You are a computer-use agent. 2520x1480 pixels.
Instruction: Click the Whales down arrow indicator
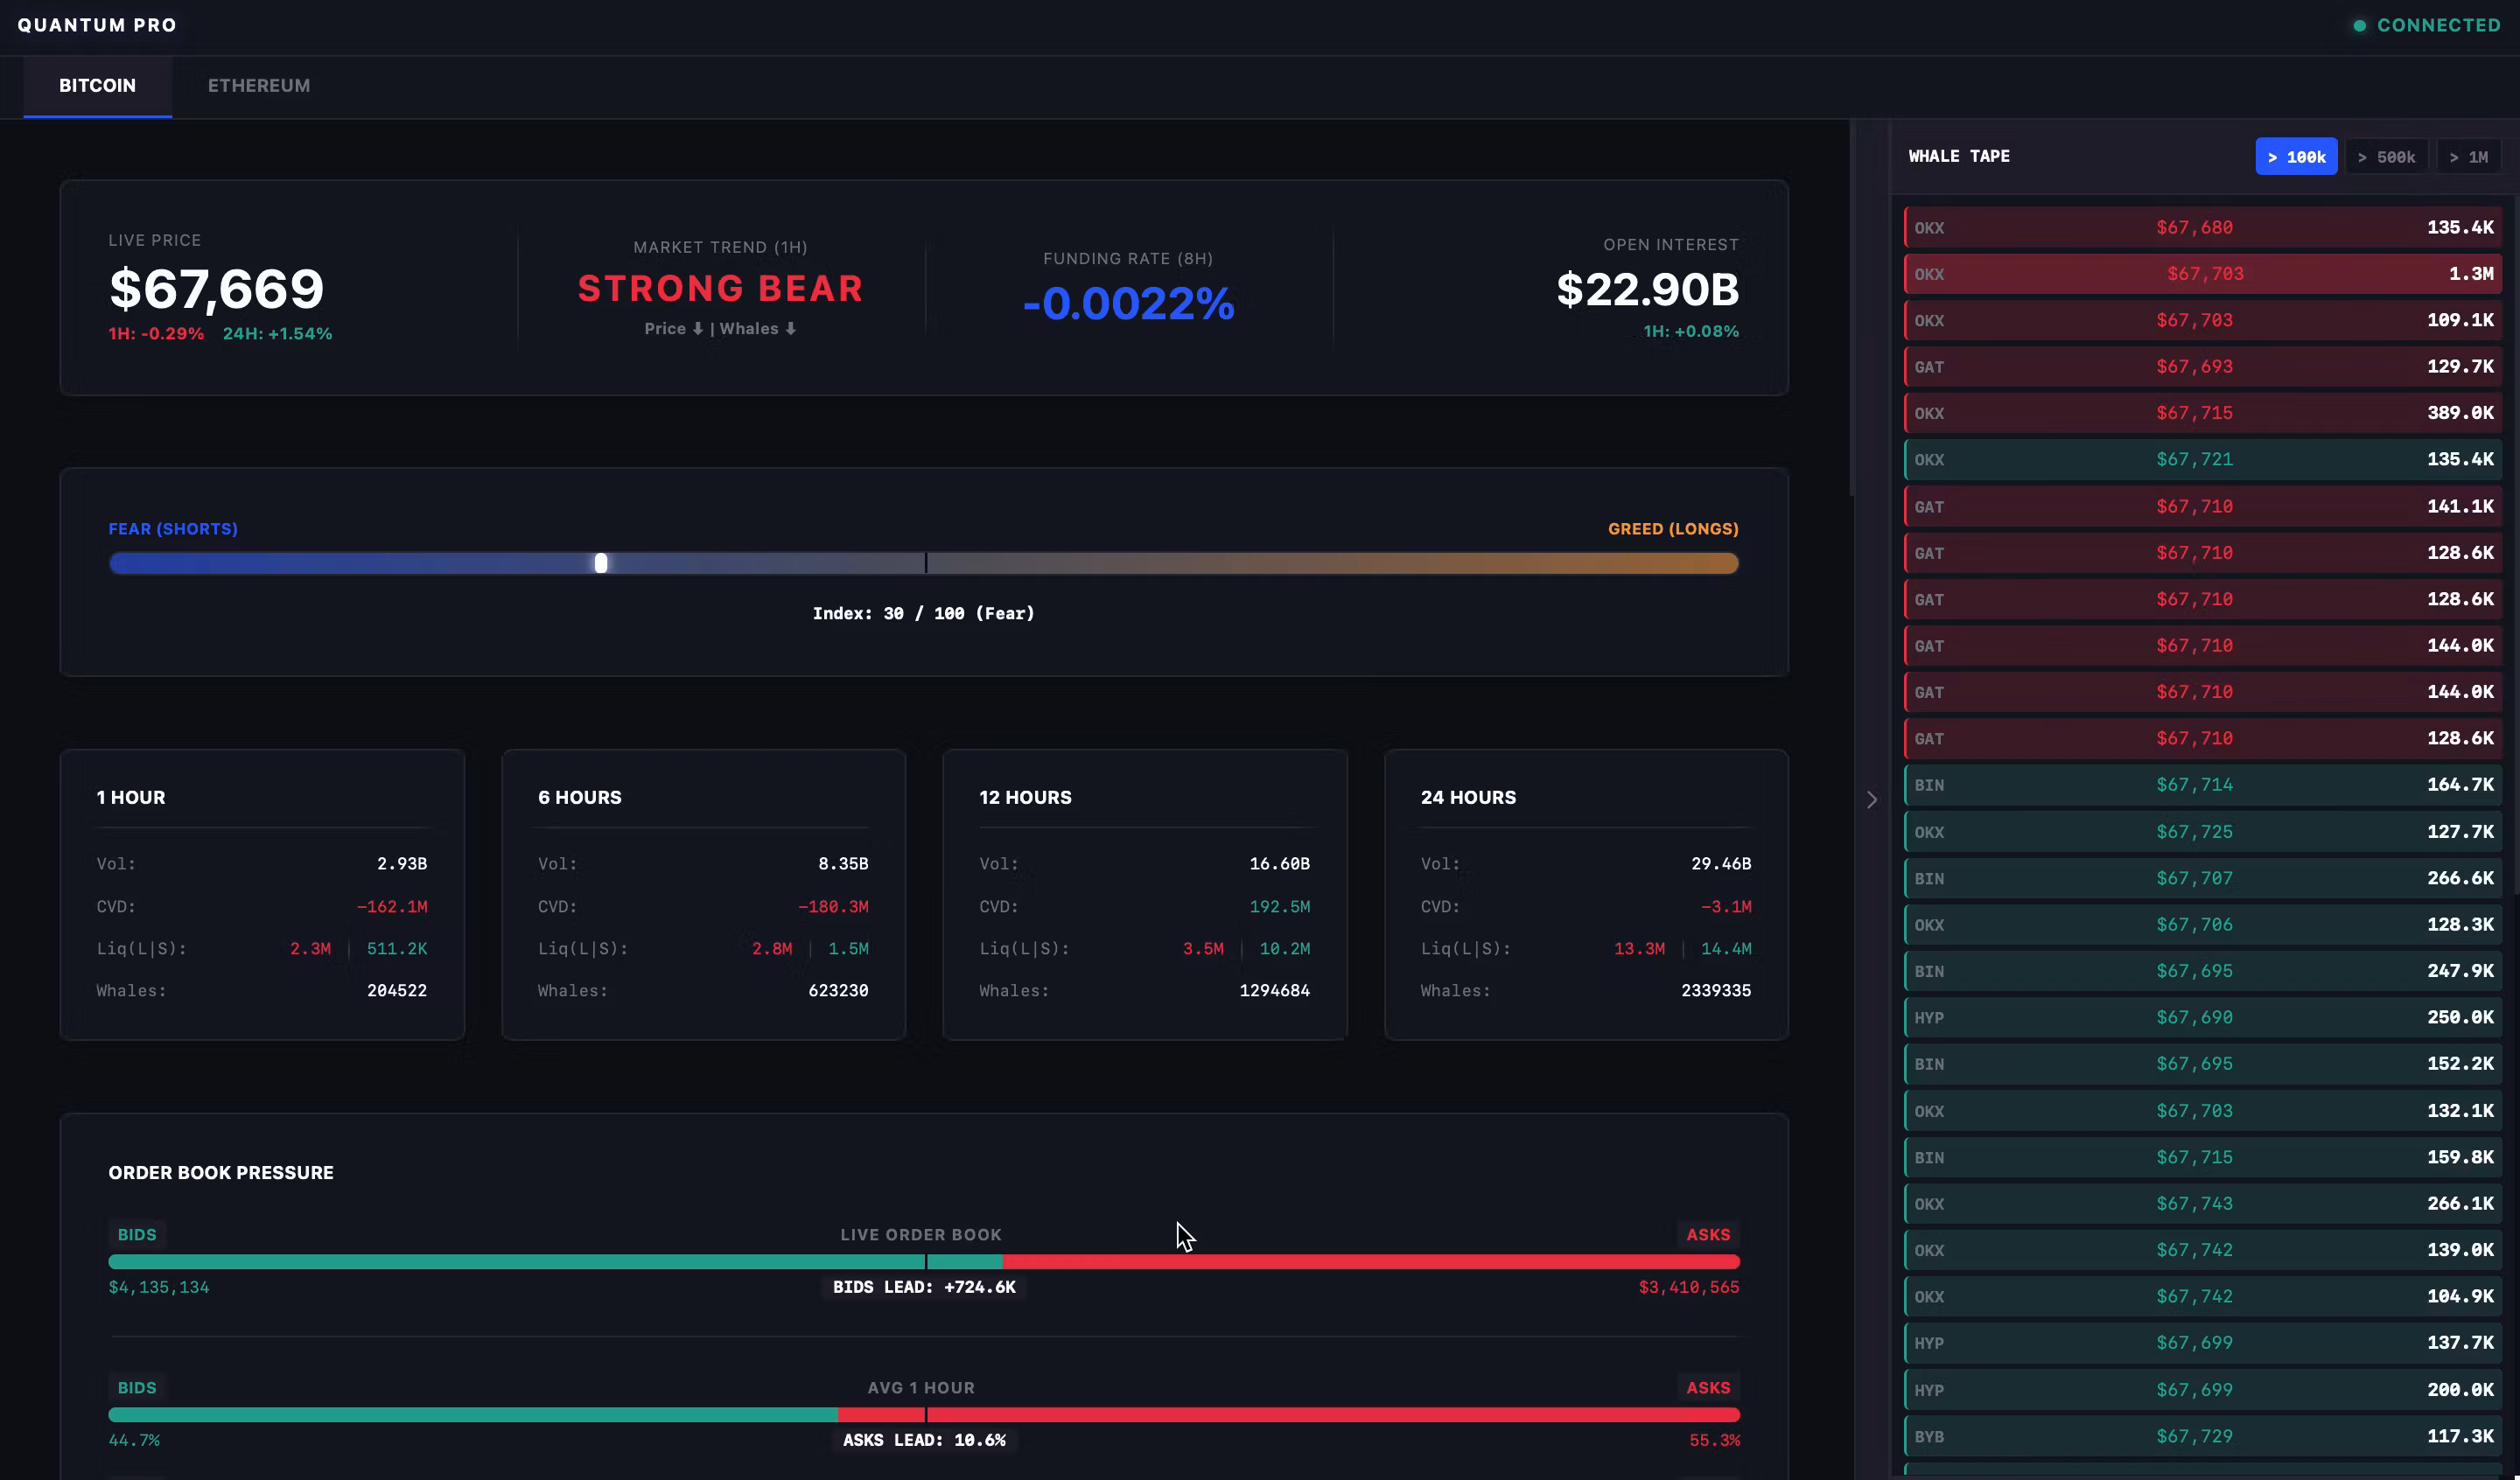tap(789, 328)
